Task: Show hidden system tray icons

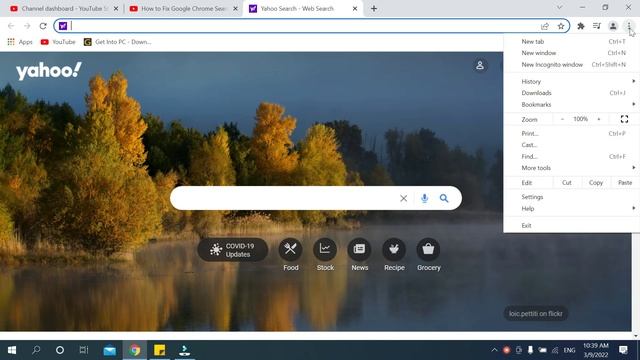Action: [494, 350]
